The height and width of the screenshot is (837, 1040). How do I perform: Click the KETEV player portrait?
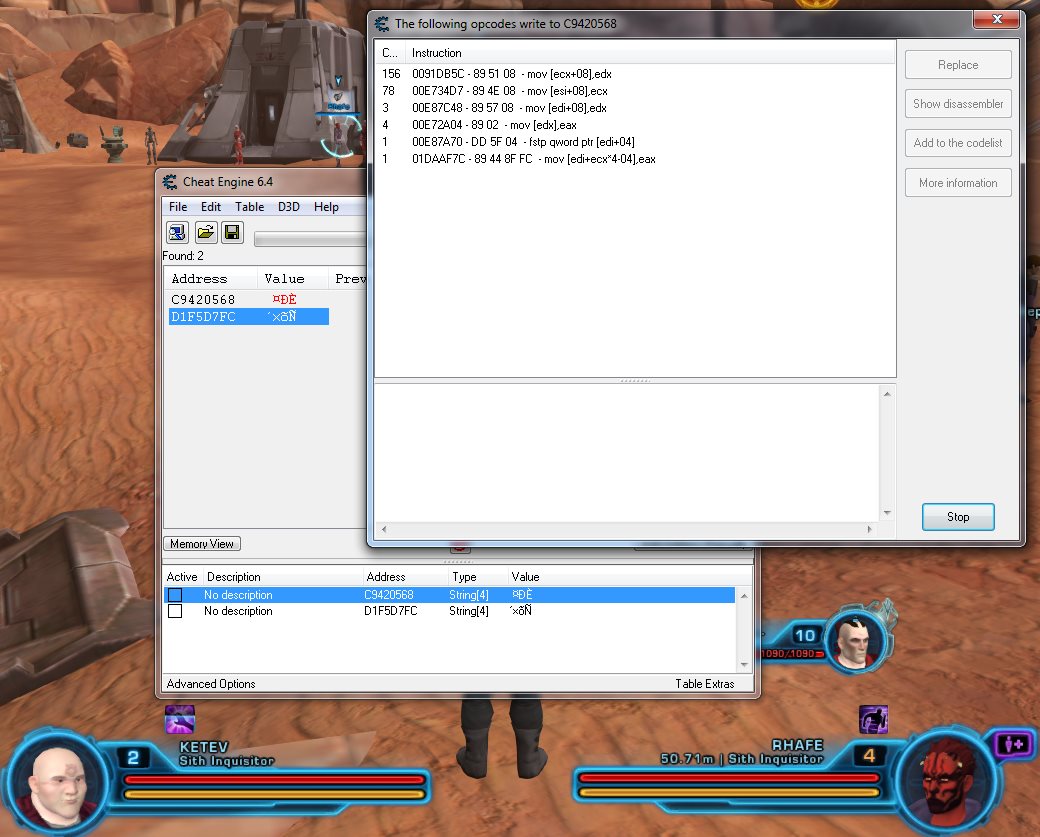click(60, 780)
